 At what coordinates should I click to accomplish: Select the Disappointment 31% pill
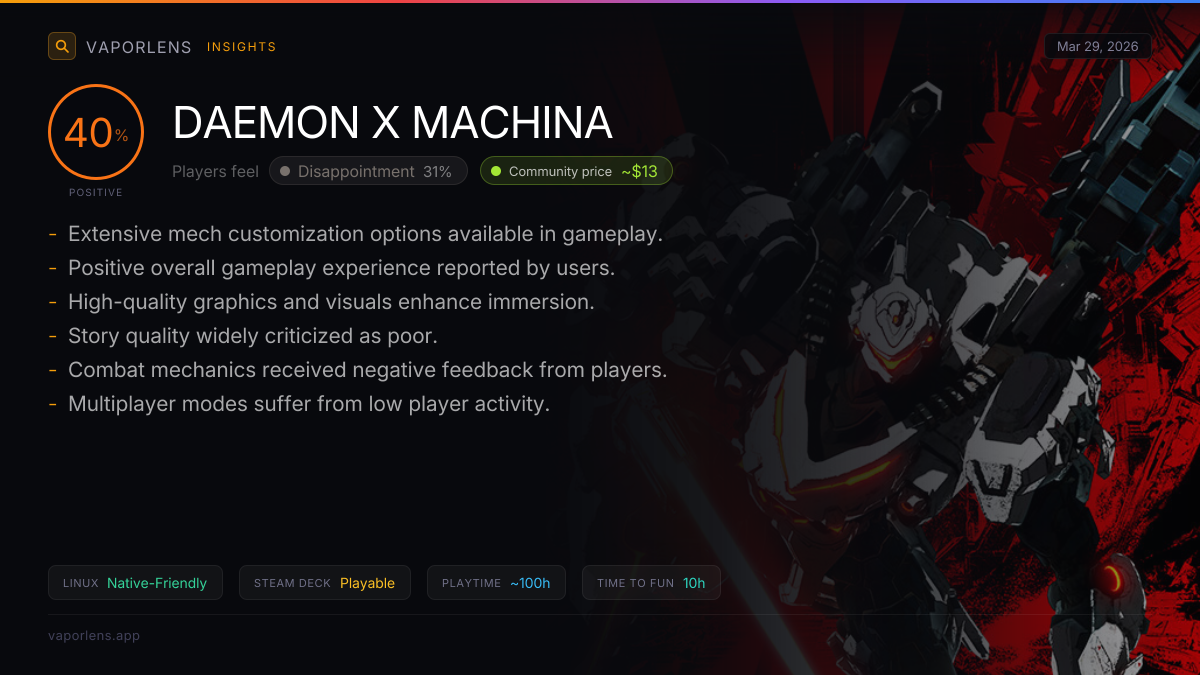368,171
